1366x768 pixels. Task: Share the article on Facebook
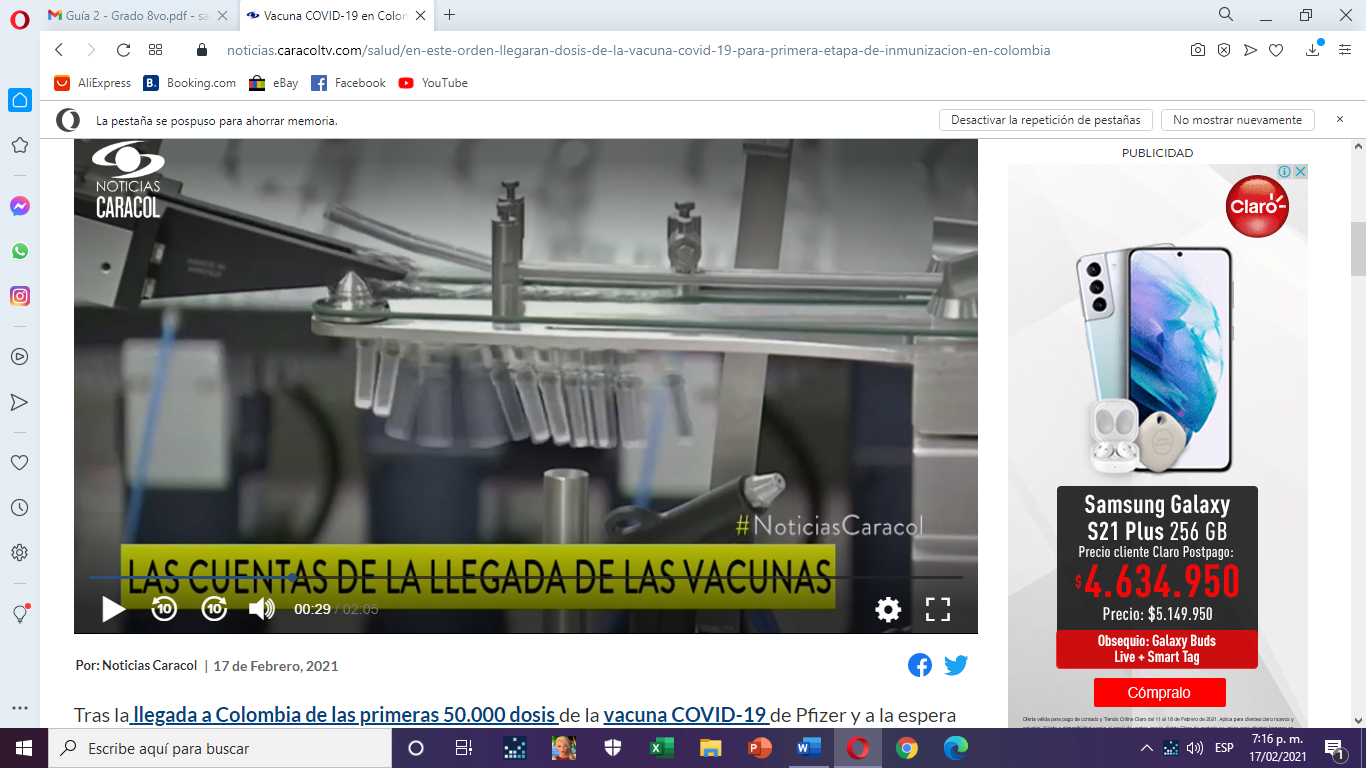pos(920,665)
